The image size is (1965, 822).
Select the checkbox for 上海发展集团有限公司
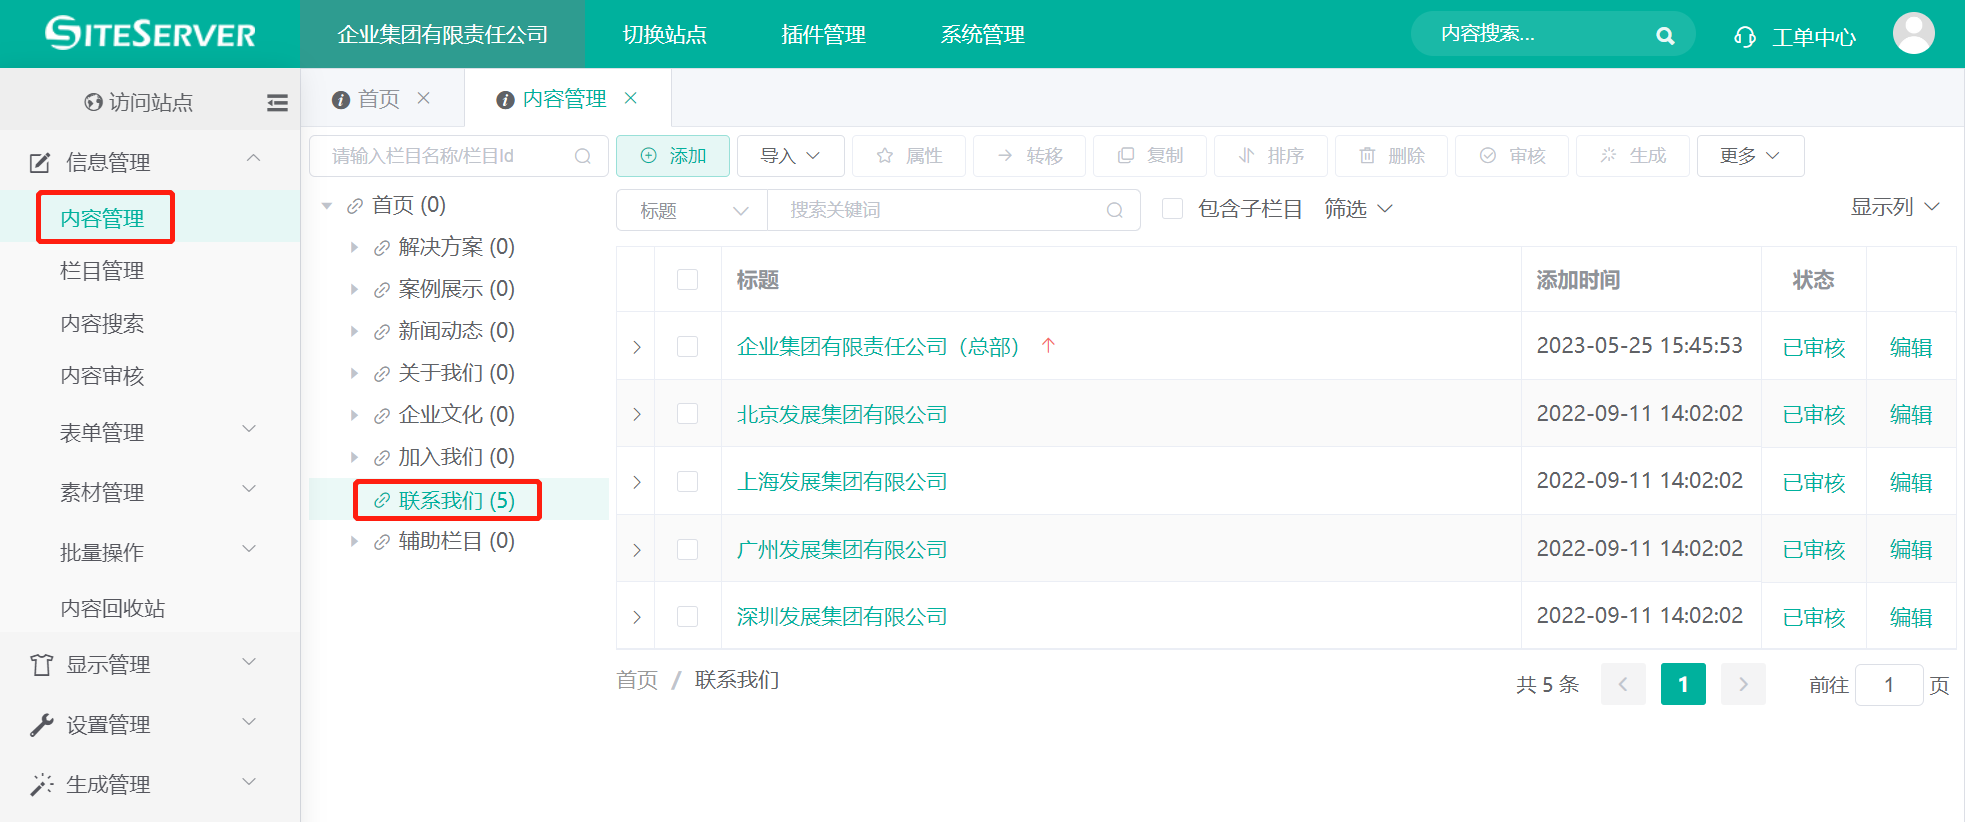[x=687, y=481]
